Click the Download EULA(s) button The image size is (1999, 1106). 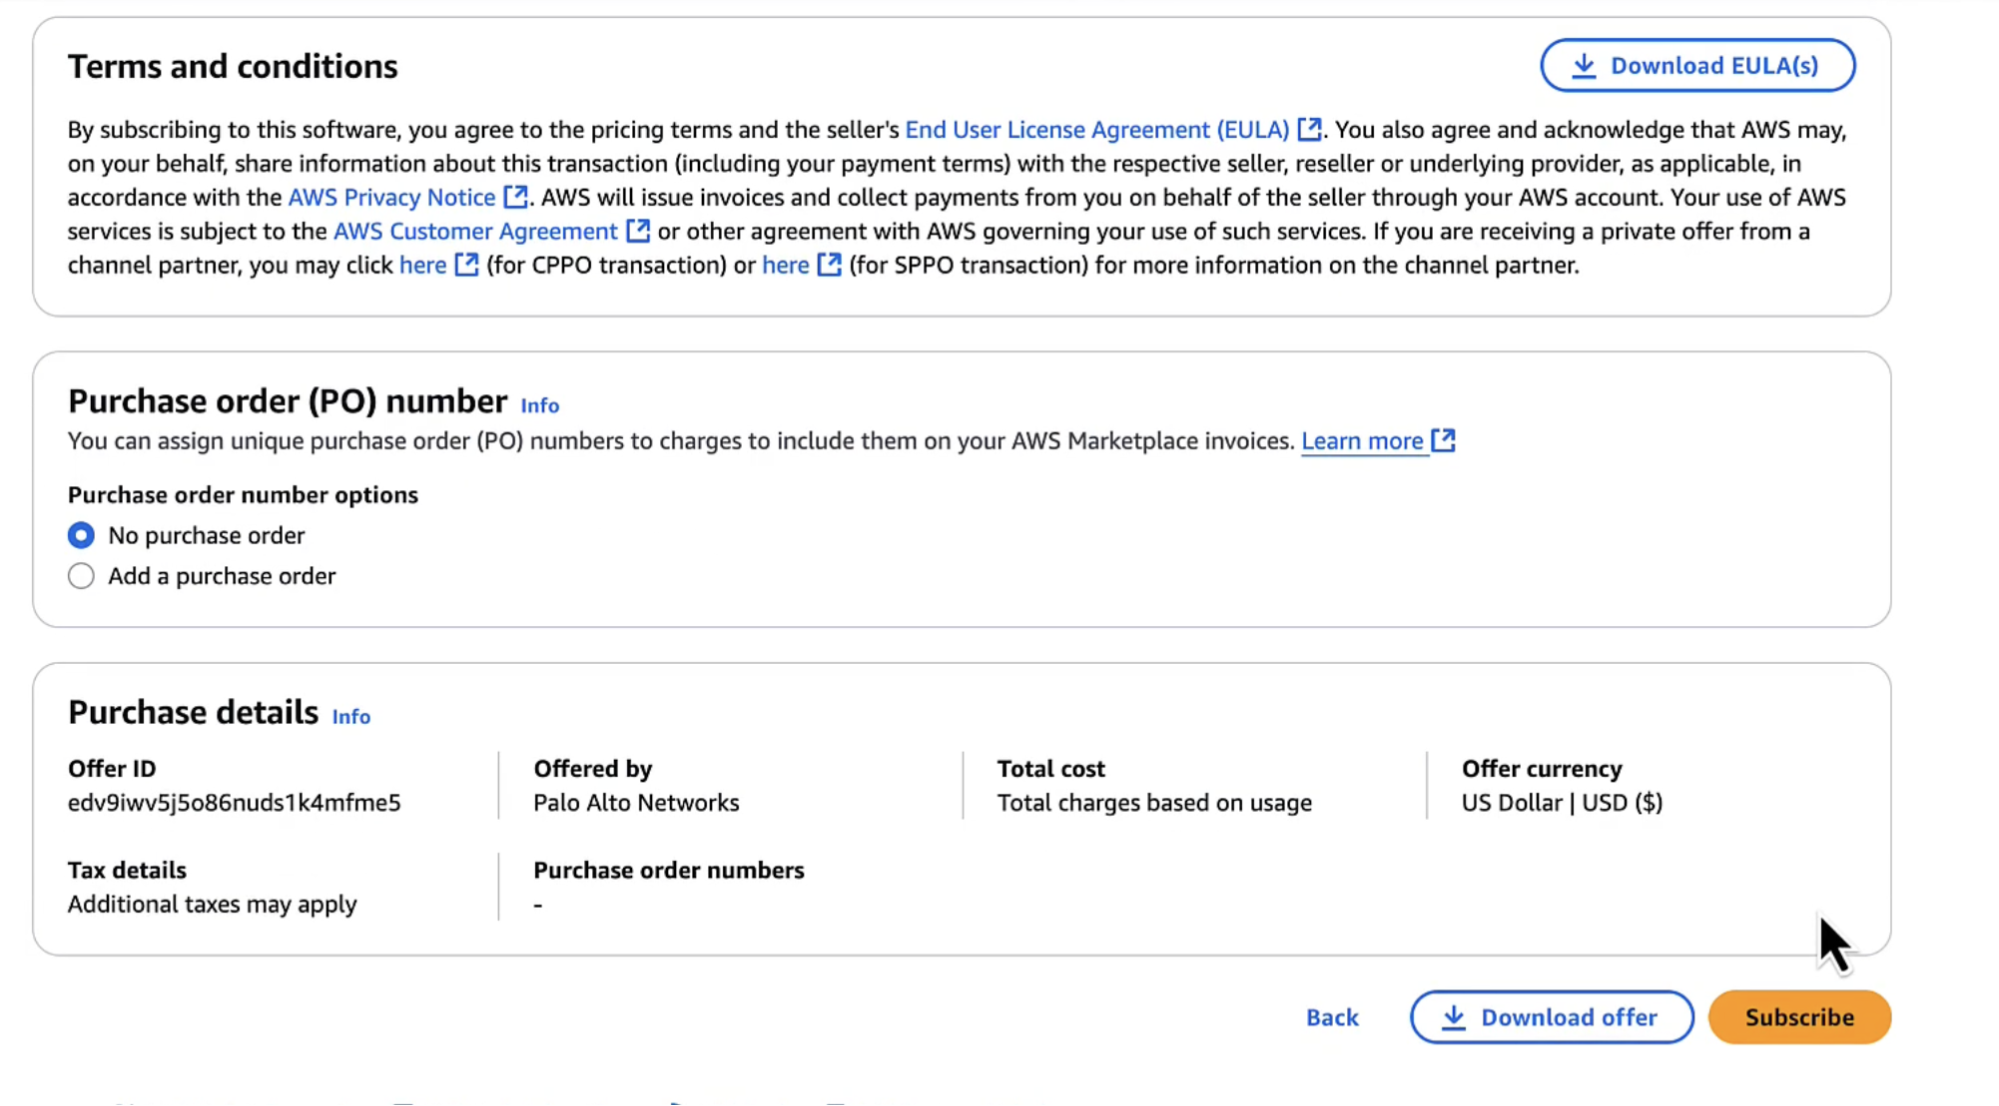[1697, 66]
